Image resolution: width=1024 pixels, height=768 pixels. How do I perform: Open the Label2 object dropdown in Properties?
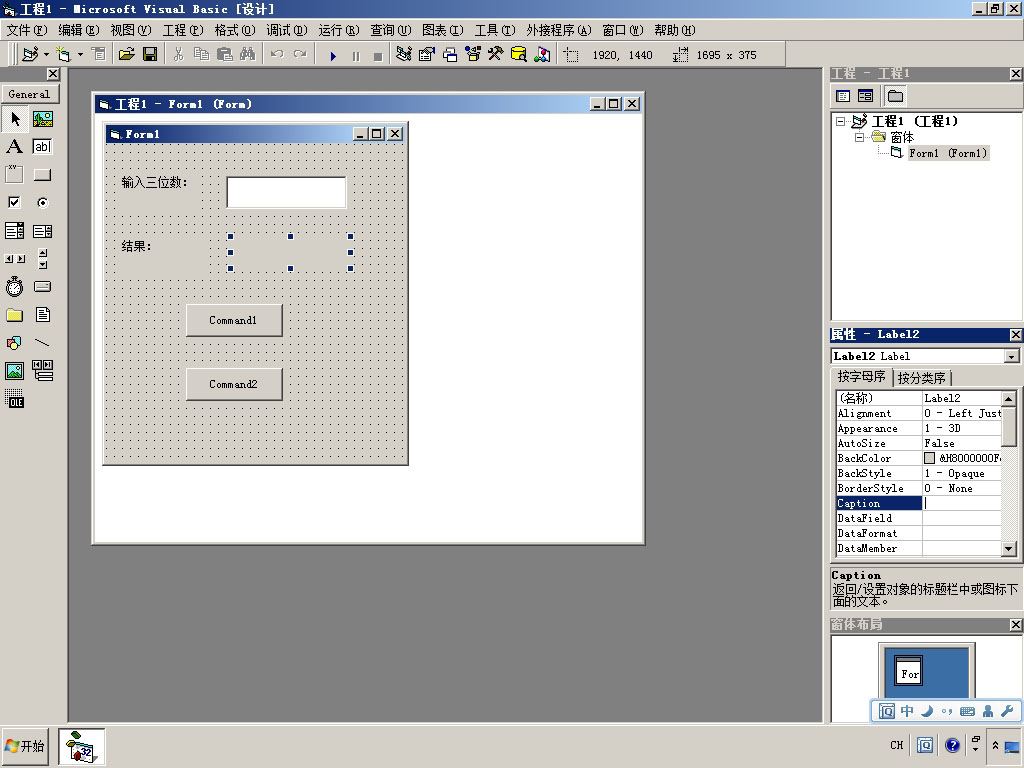[x=1012, y=357]
